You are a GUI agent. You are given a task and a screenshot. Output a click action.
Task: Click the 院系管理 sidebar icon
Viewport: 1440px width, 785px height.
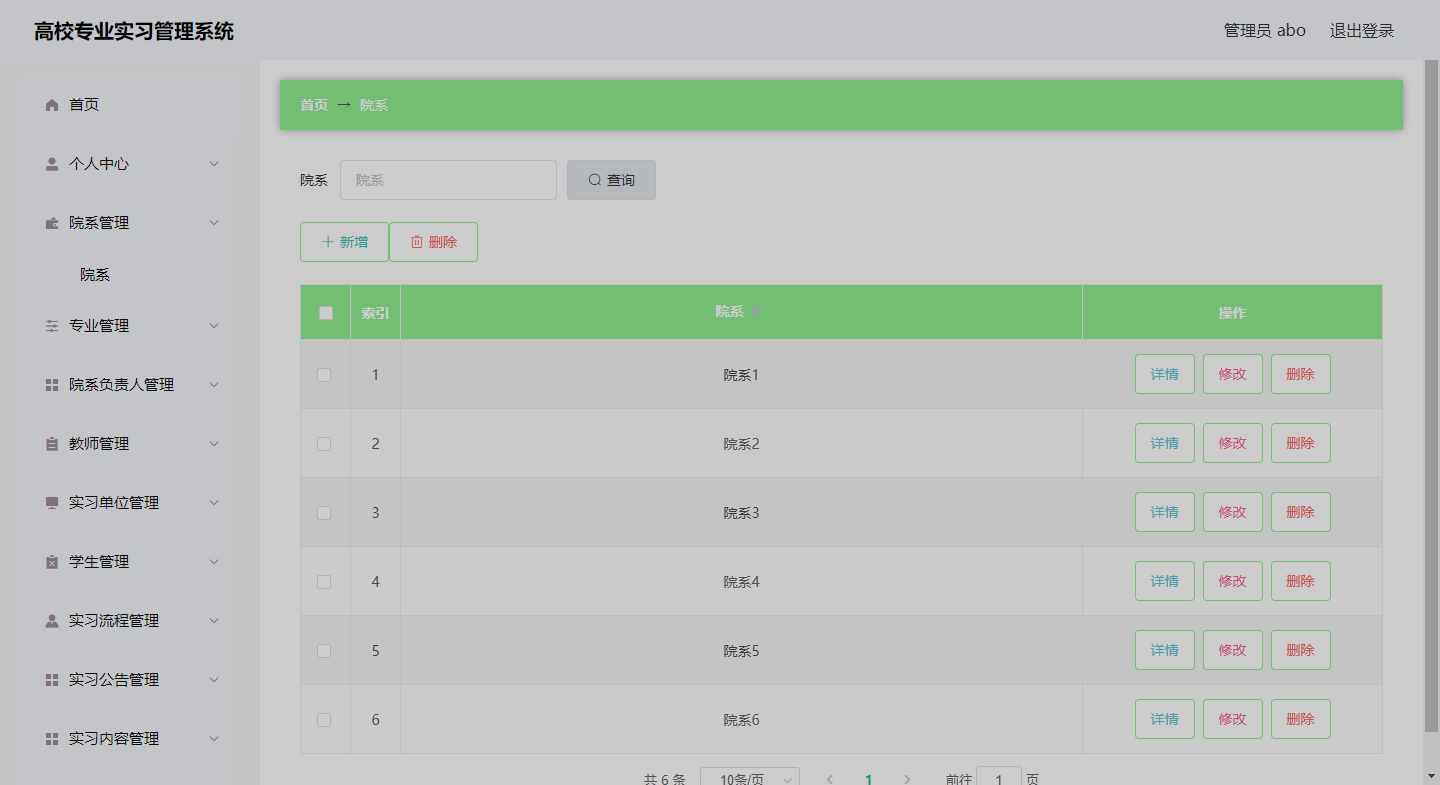[52, 223]
